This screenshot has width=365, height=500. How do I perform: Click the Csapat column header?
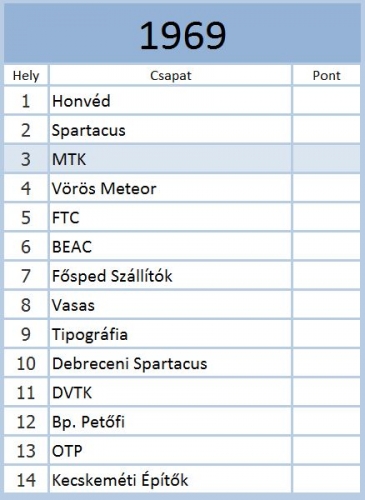170,75
